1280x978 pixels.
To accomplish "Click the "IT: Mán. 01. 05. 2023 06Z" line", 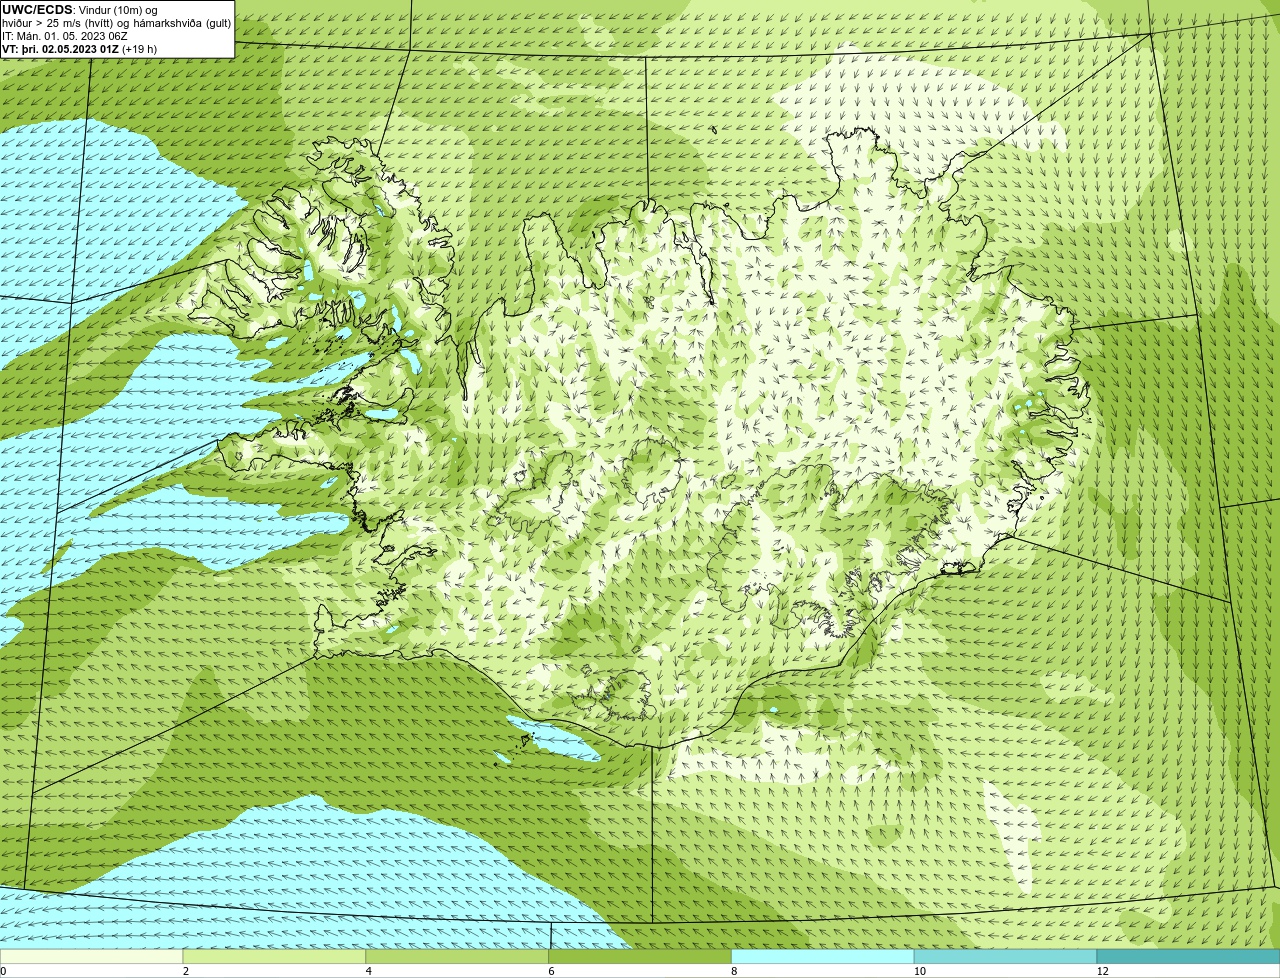I will 65,35.
